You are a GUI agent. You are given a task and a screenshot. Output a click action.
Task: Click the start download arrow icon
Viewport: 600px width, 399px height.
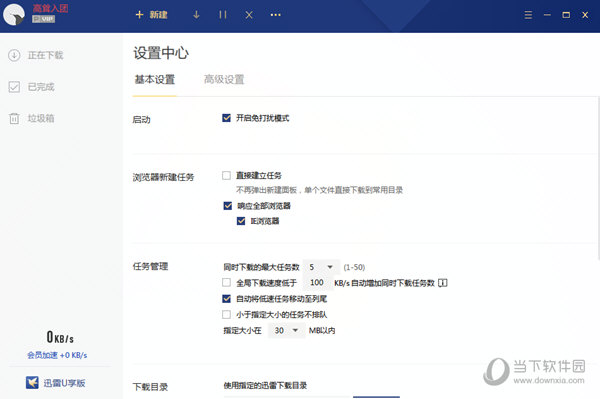tap(196, 15)
